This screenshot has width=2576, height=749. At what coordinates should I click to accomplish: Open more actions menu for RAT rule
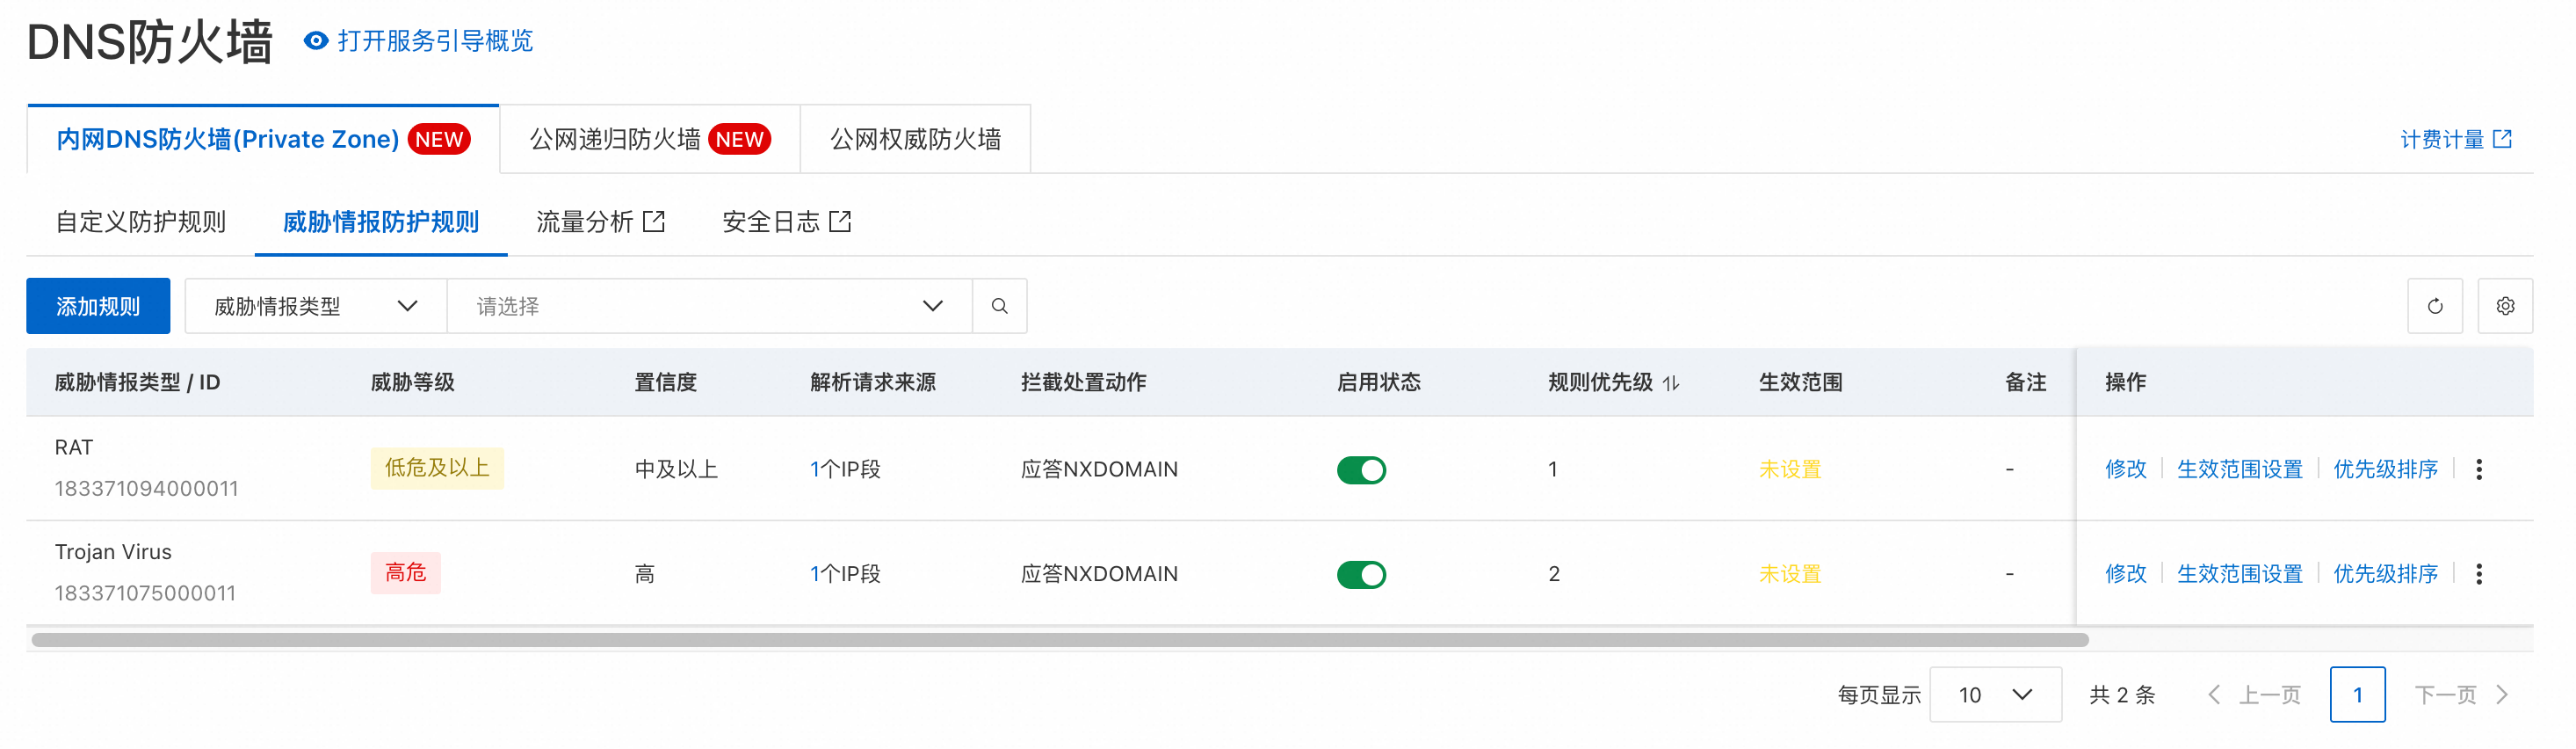click(2479, 469)
